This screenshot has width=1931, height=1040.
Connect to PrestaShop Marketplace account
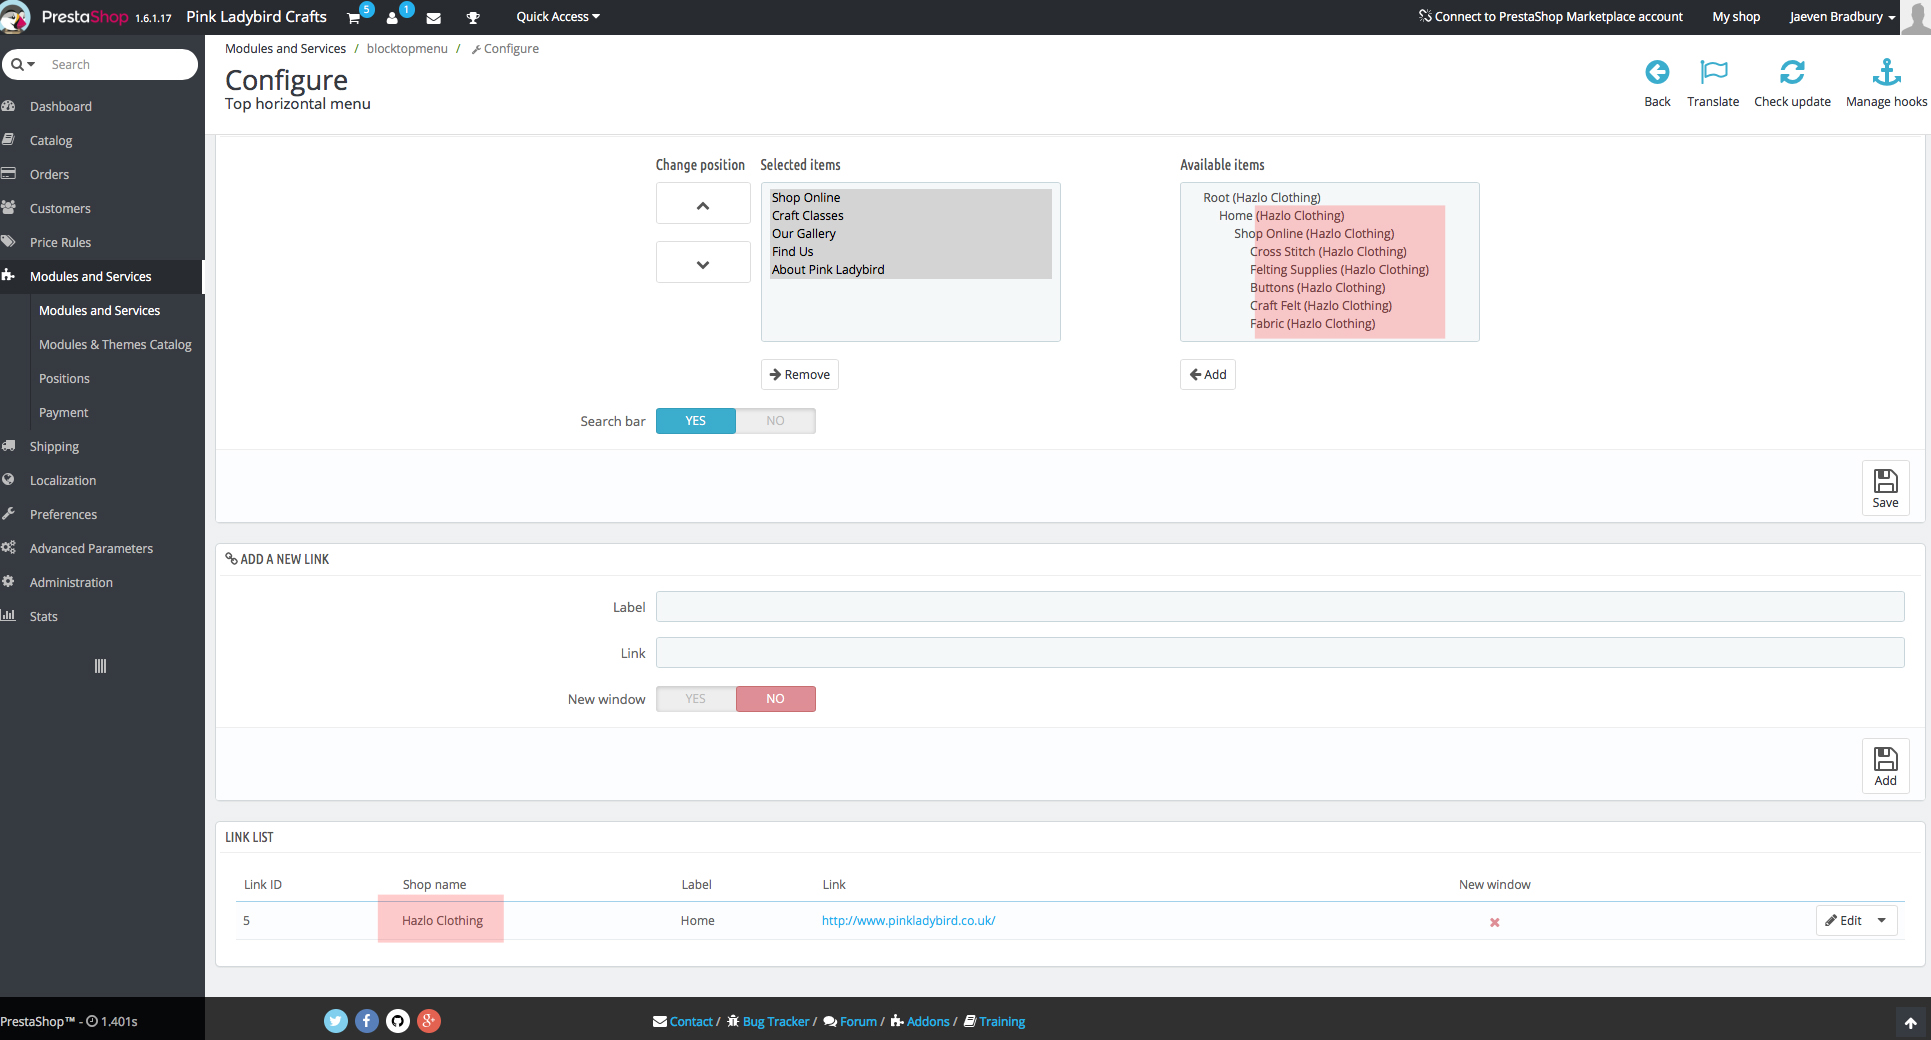click(x=1550, y=17)
